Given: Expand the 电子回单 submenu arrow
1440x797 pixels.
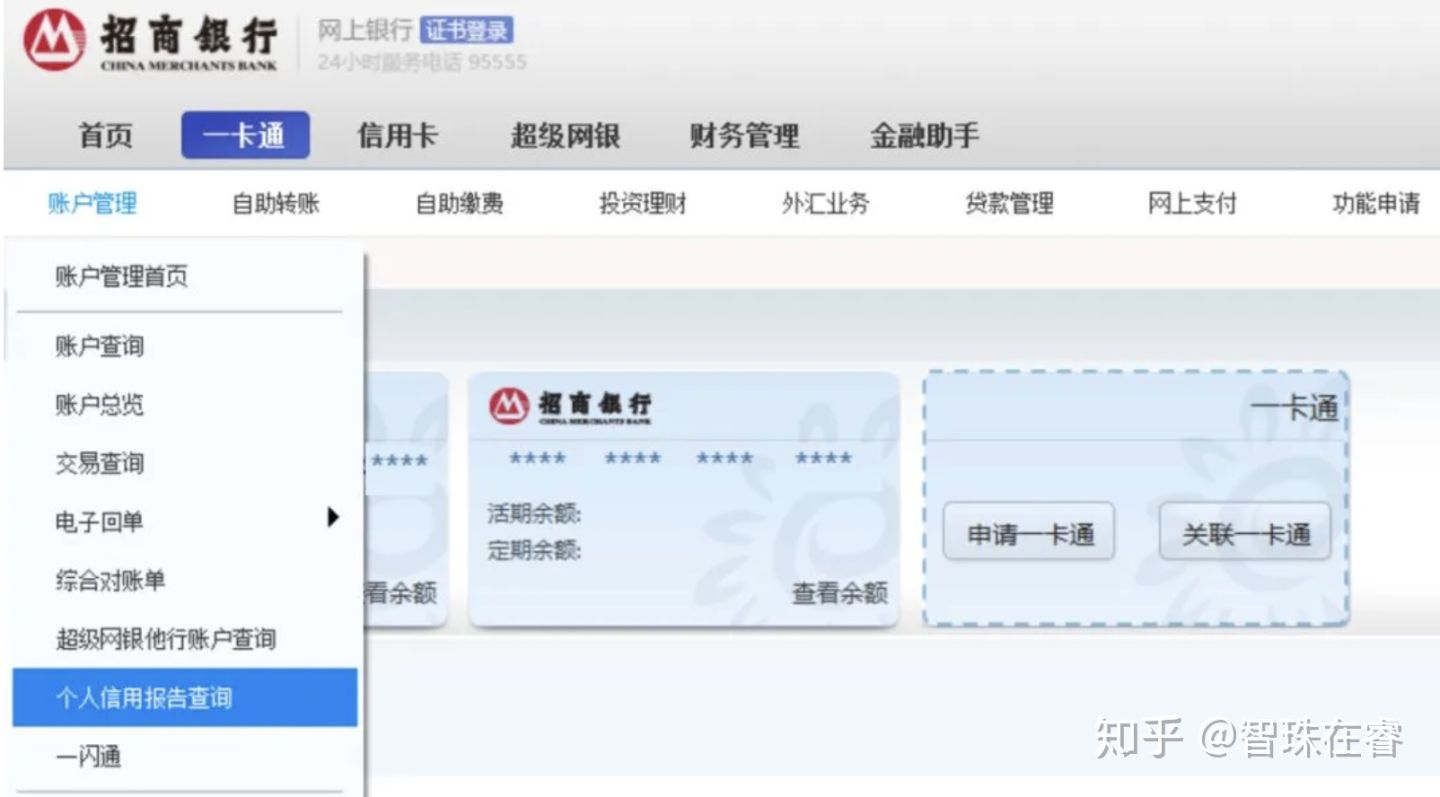Looking at the screenshot, I should click(334, 518).
